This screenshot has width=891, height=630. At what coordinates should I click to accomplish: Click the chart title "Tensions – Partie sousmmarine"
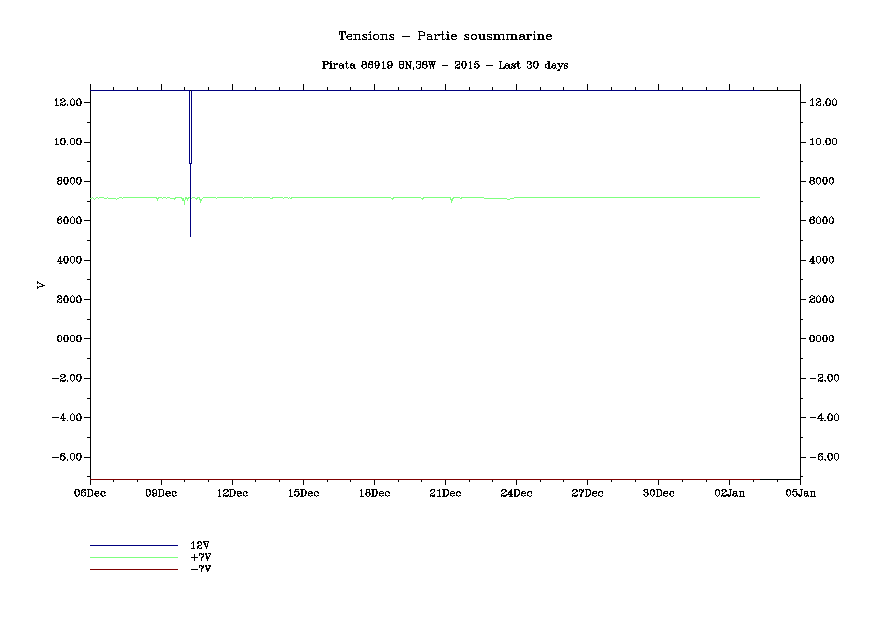pos(445,36)
